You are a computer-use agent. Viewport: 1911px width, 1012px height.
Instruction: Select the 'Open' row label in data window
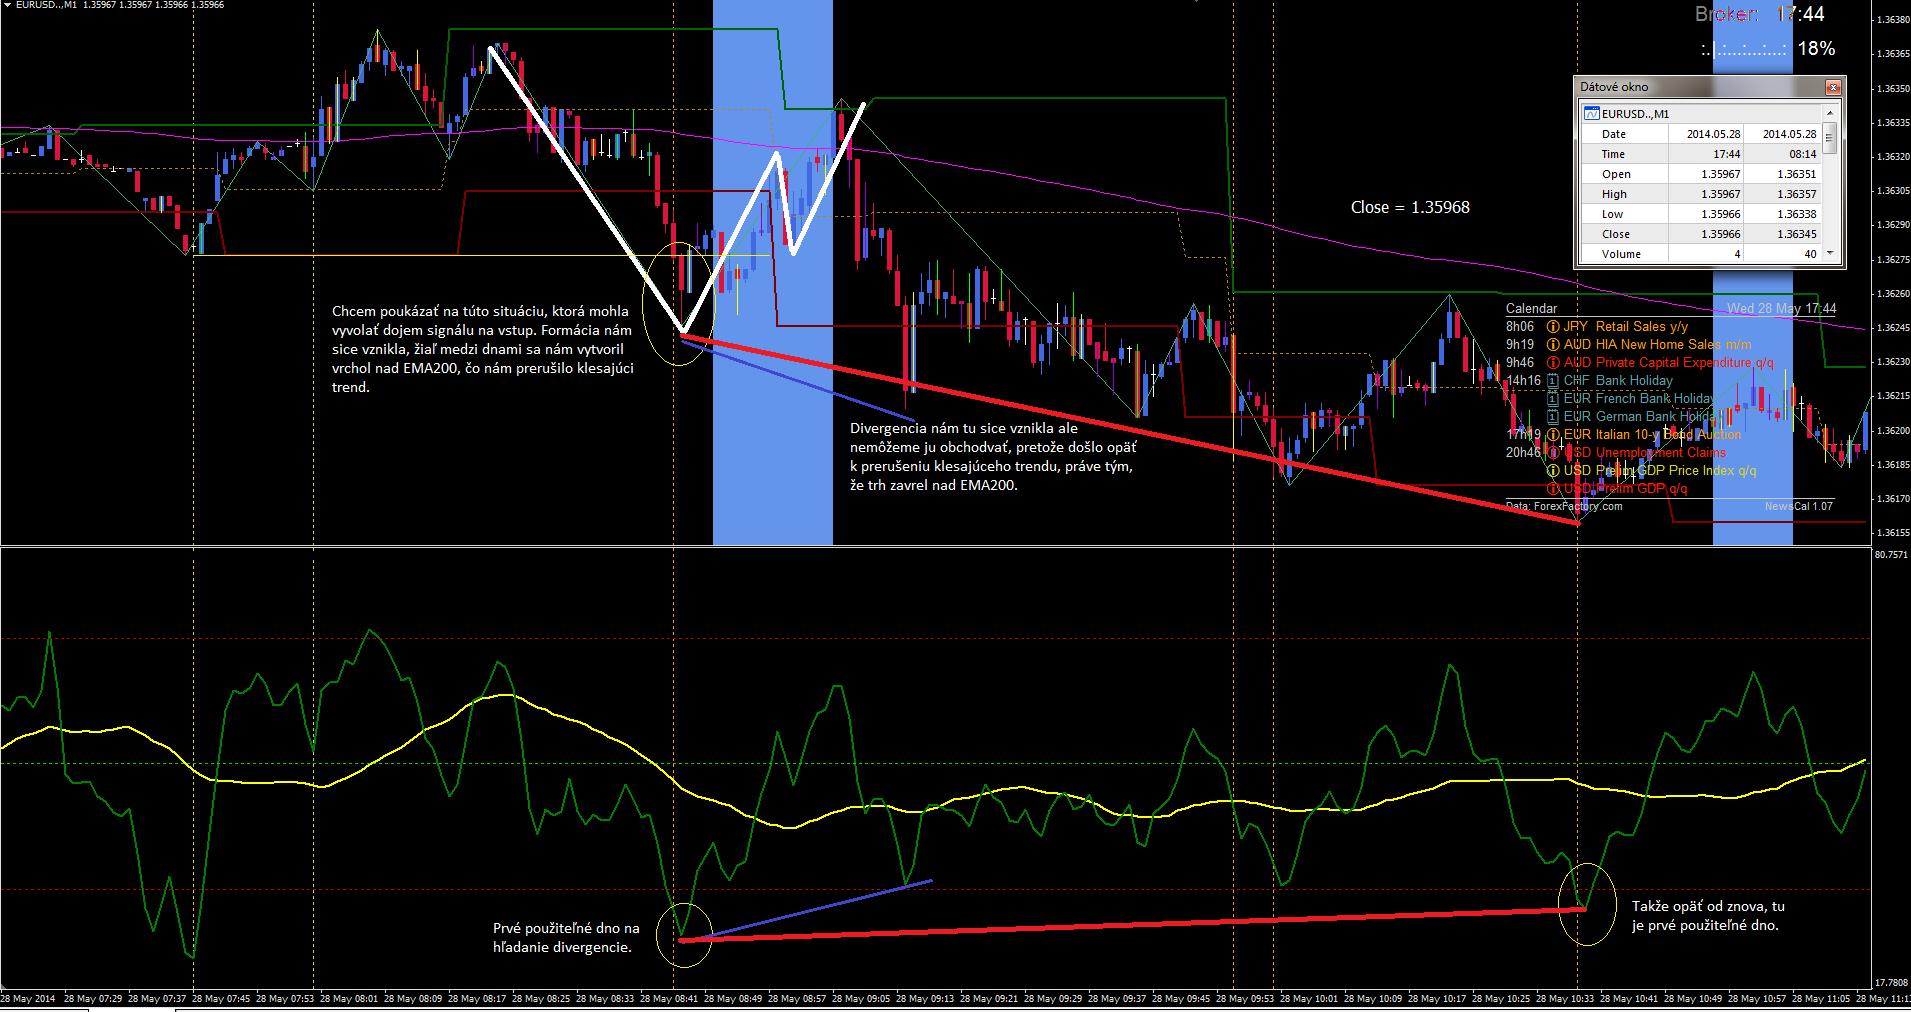tap(1616, 174)
